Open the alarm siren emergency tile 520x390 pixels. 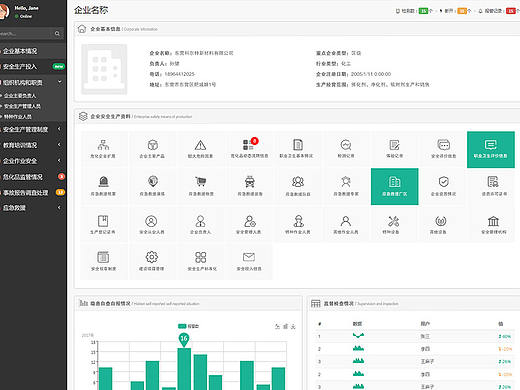[104, 186]
